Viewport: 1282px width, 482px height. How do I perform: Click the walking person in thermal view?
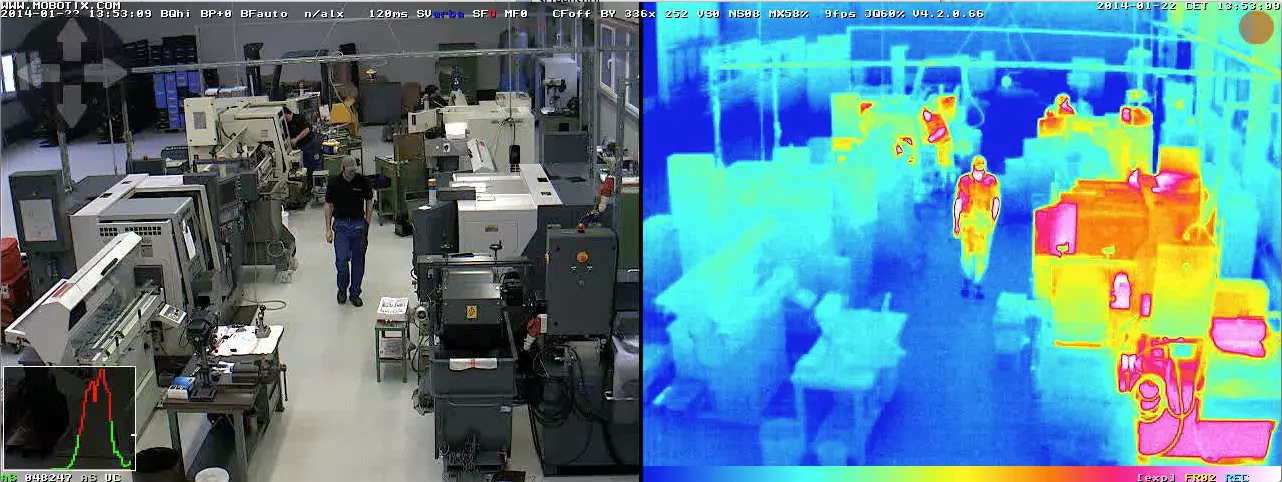click(x=975, y=225)
